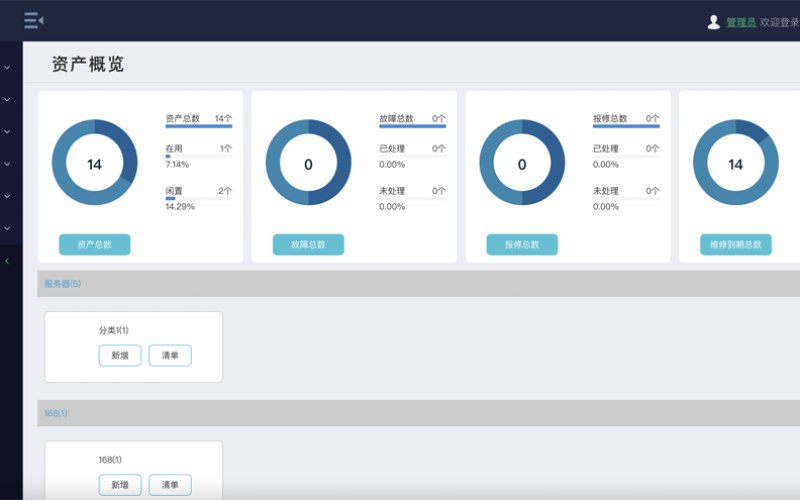Expand the fourth sidebar chevron from top
800x500 pixels.
(x=7, y=164)
